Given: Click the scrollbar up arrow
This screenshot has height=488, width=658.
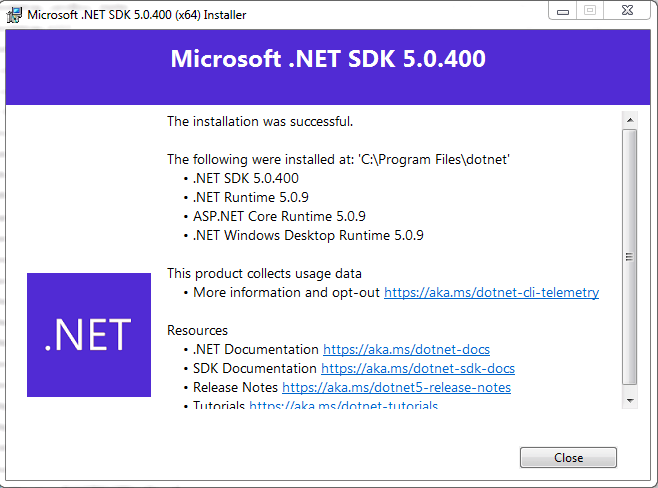Looking at the screenshot, I should coord(630,120).
